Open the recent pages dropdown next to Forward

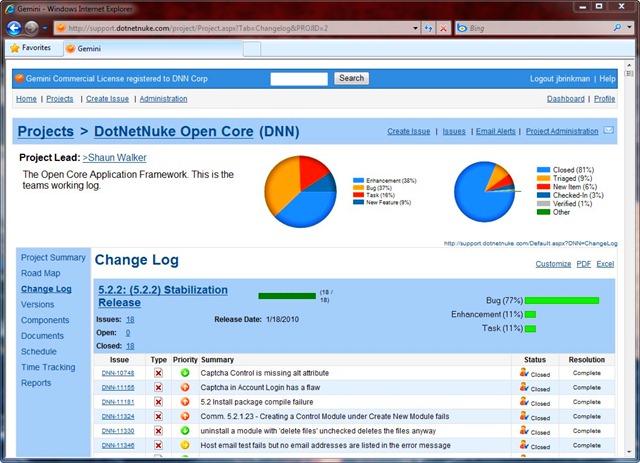tap(45, 28)
